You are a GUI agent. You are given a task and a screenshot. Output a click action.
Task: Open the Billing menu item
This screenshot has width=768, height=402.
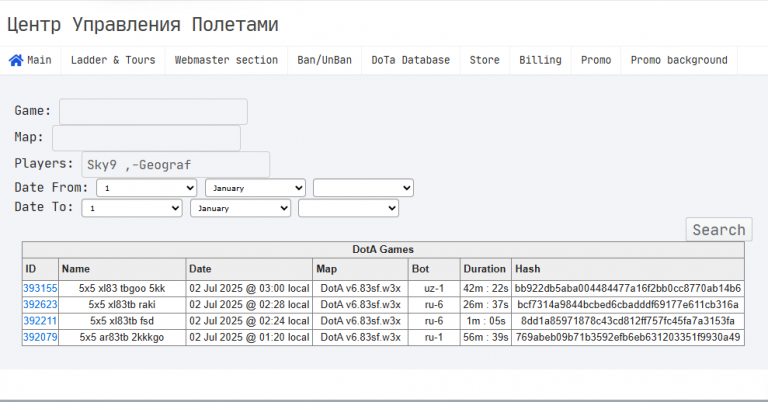pyautogui.click(x=540, y=60)
